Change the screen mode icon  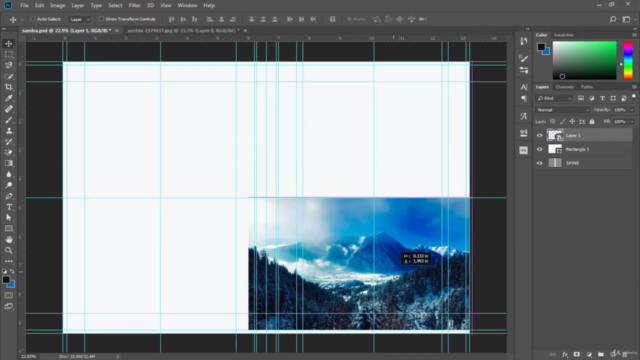tap(9, 306)
